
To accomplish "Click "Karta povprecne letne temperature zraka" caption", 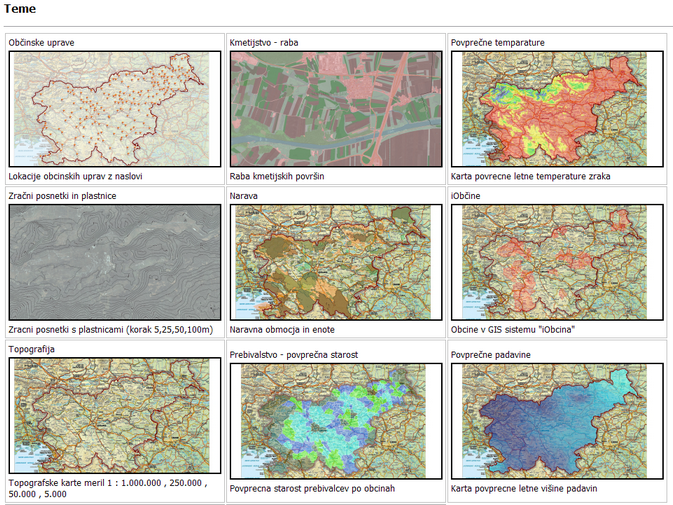I will (x=530, y=176).
